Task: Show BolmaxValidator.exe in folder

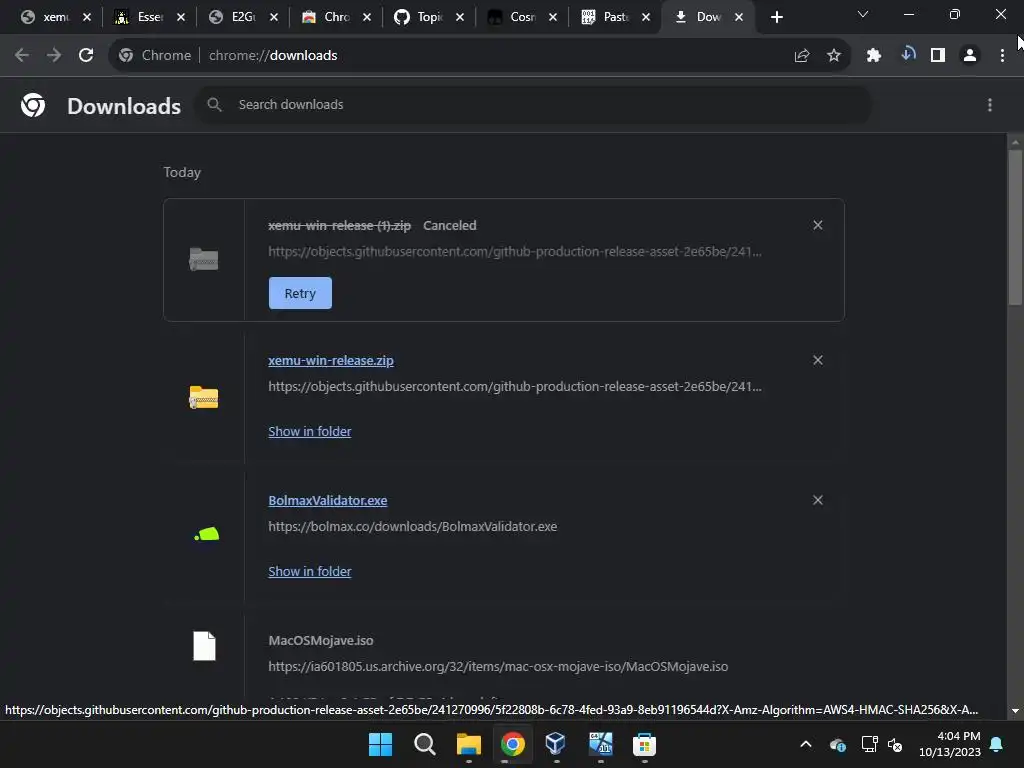Action: click(x=310, y=571)
